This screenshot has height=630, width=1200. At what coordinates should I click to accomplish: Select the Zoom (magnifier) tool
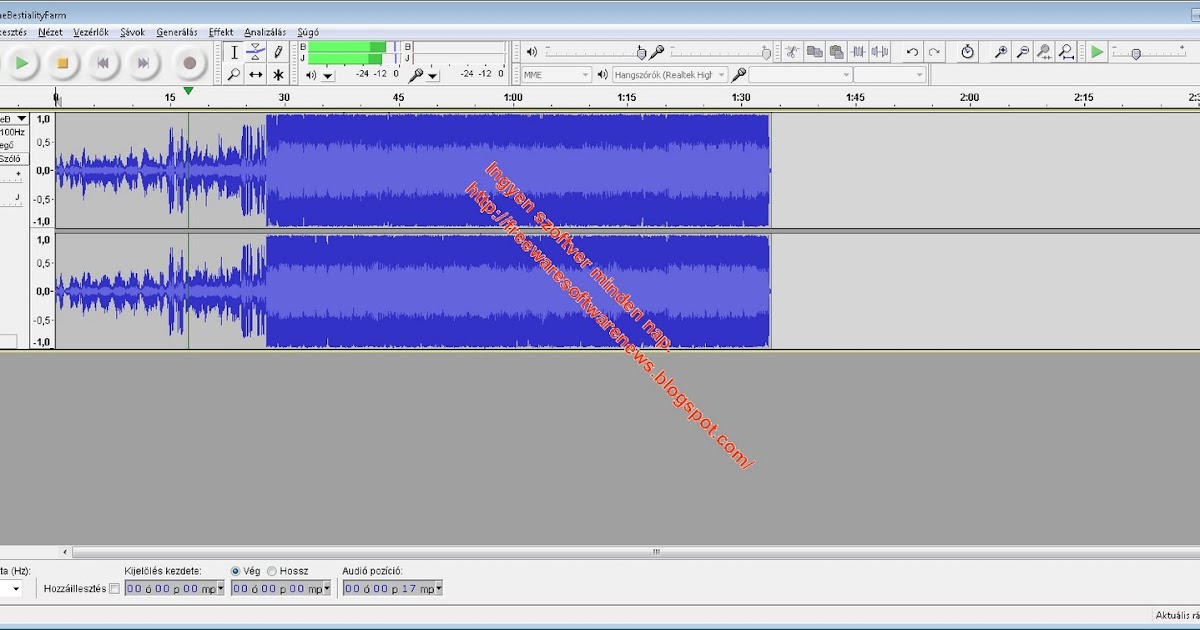(x=234, y=74)
